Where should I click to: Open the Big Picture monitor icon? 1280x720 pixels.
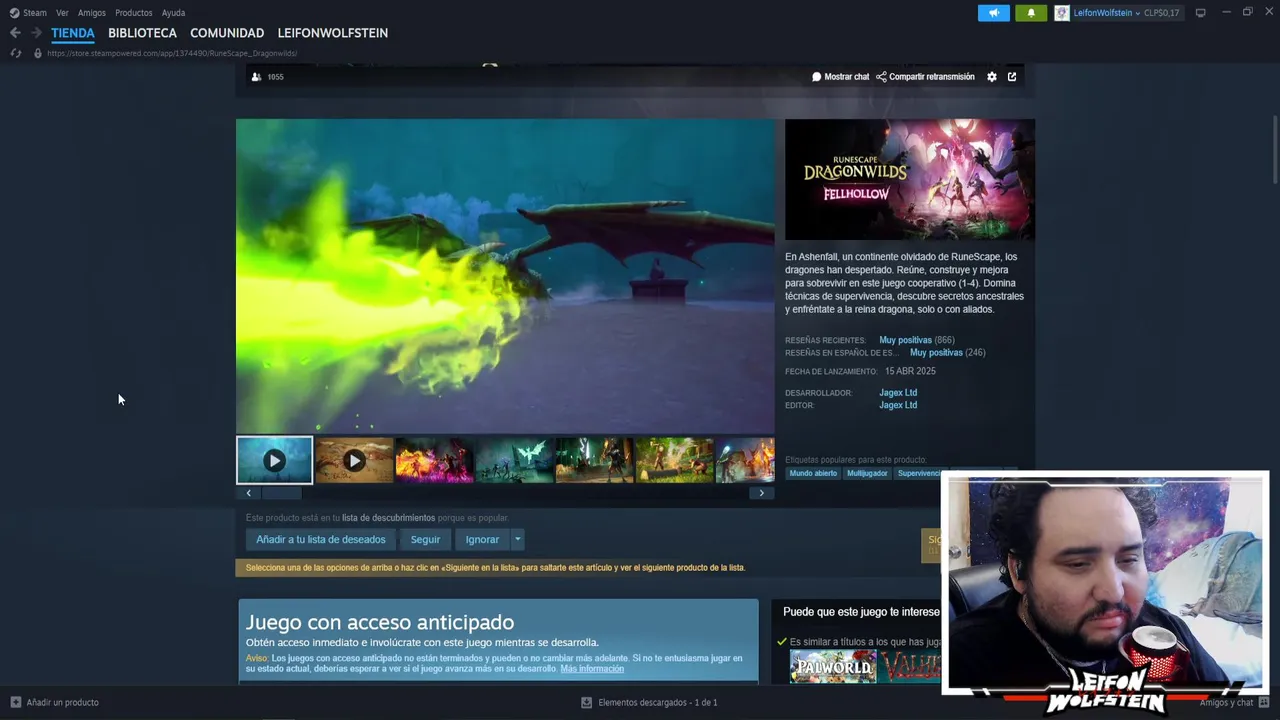(x=1200, y=13)
